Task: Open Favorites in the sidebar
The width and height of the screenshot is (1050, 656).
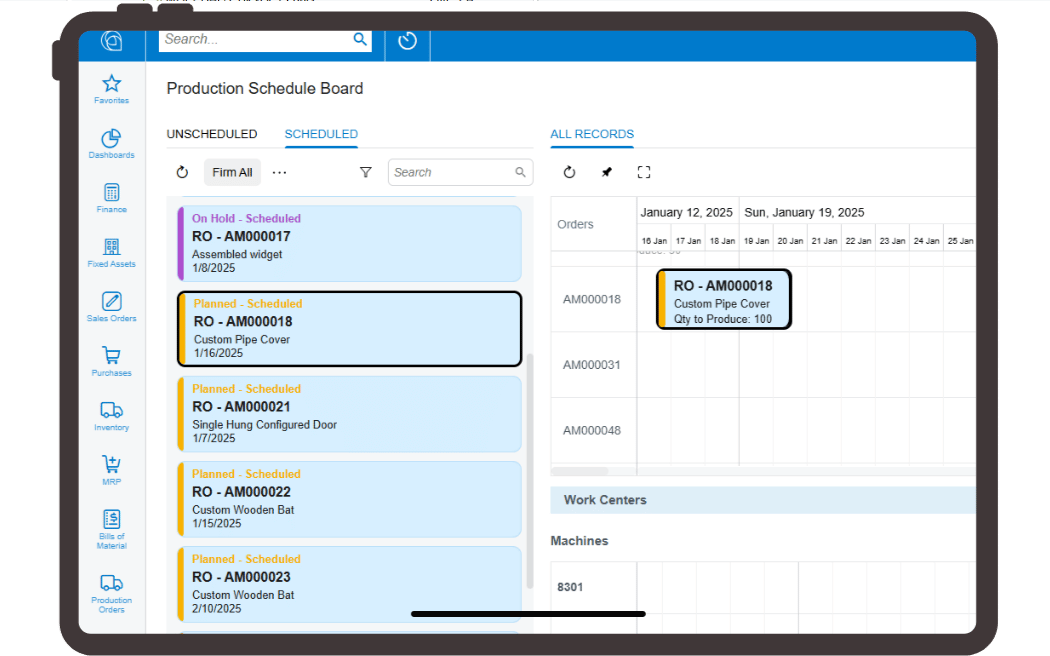Action: point(111,88)
